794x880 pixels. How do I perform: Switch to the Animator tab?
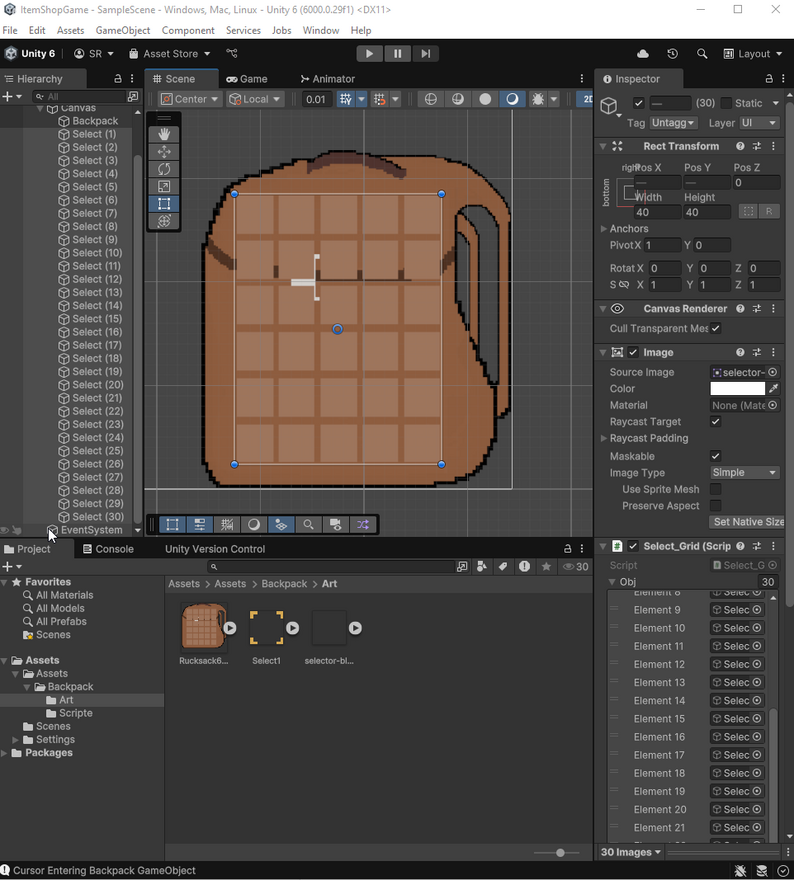(327, 79)
